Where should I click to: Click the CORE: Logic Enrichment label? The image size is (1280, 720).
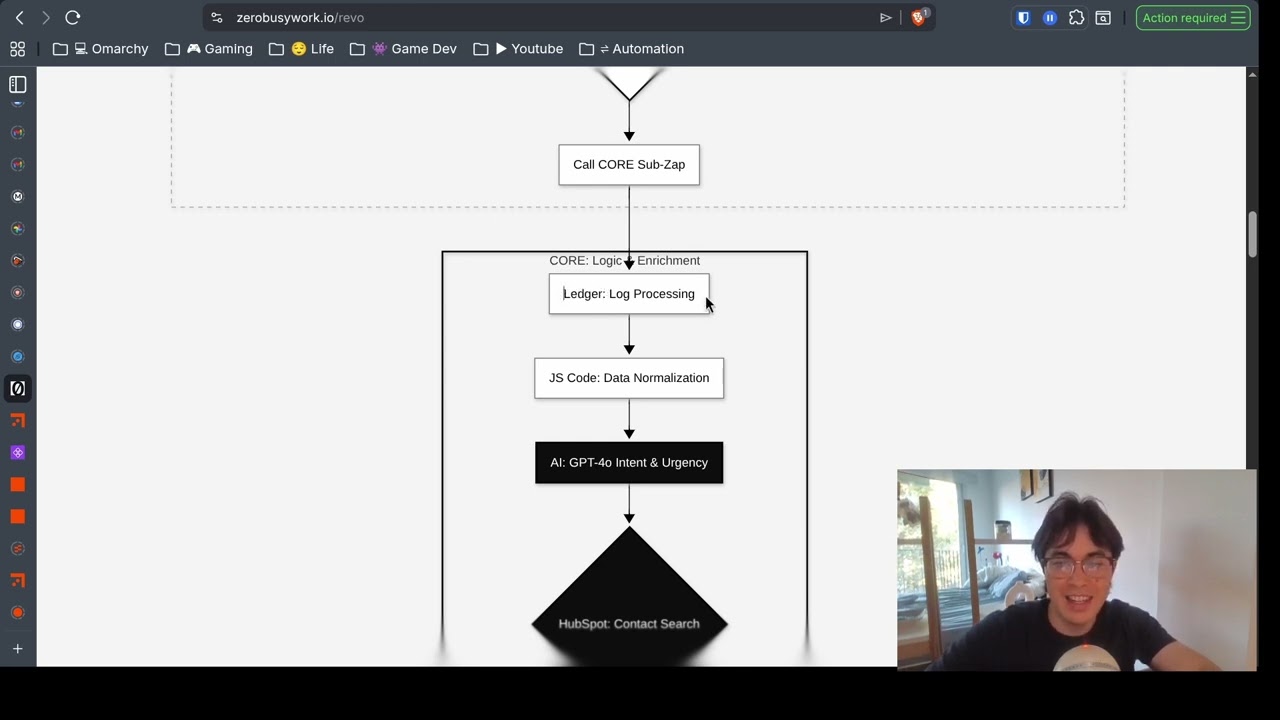[624, 260]
